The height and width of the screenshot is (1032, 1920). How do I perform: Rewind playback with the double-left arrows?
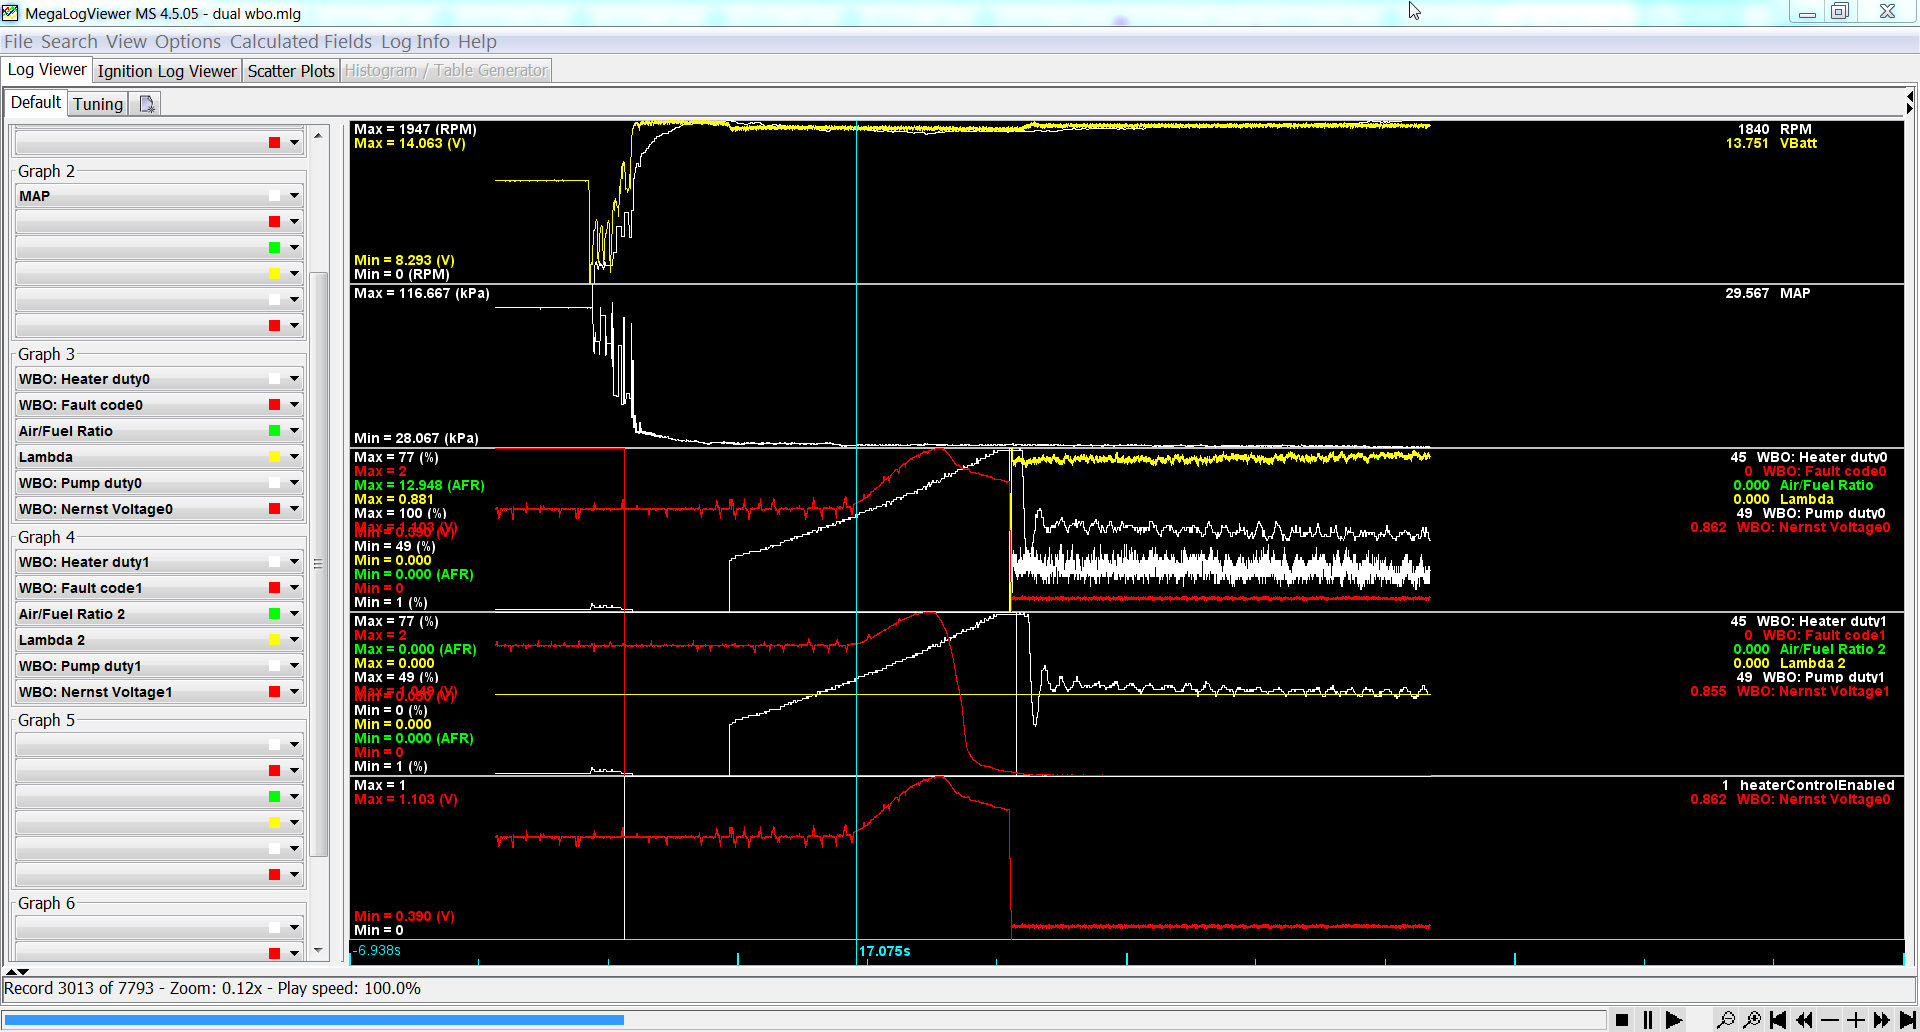click(x=1804, y=1020)
